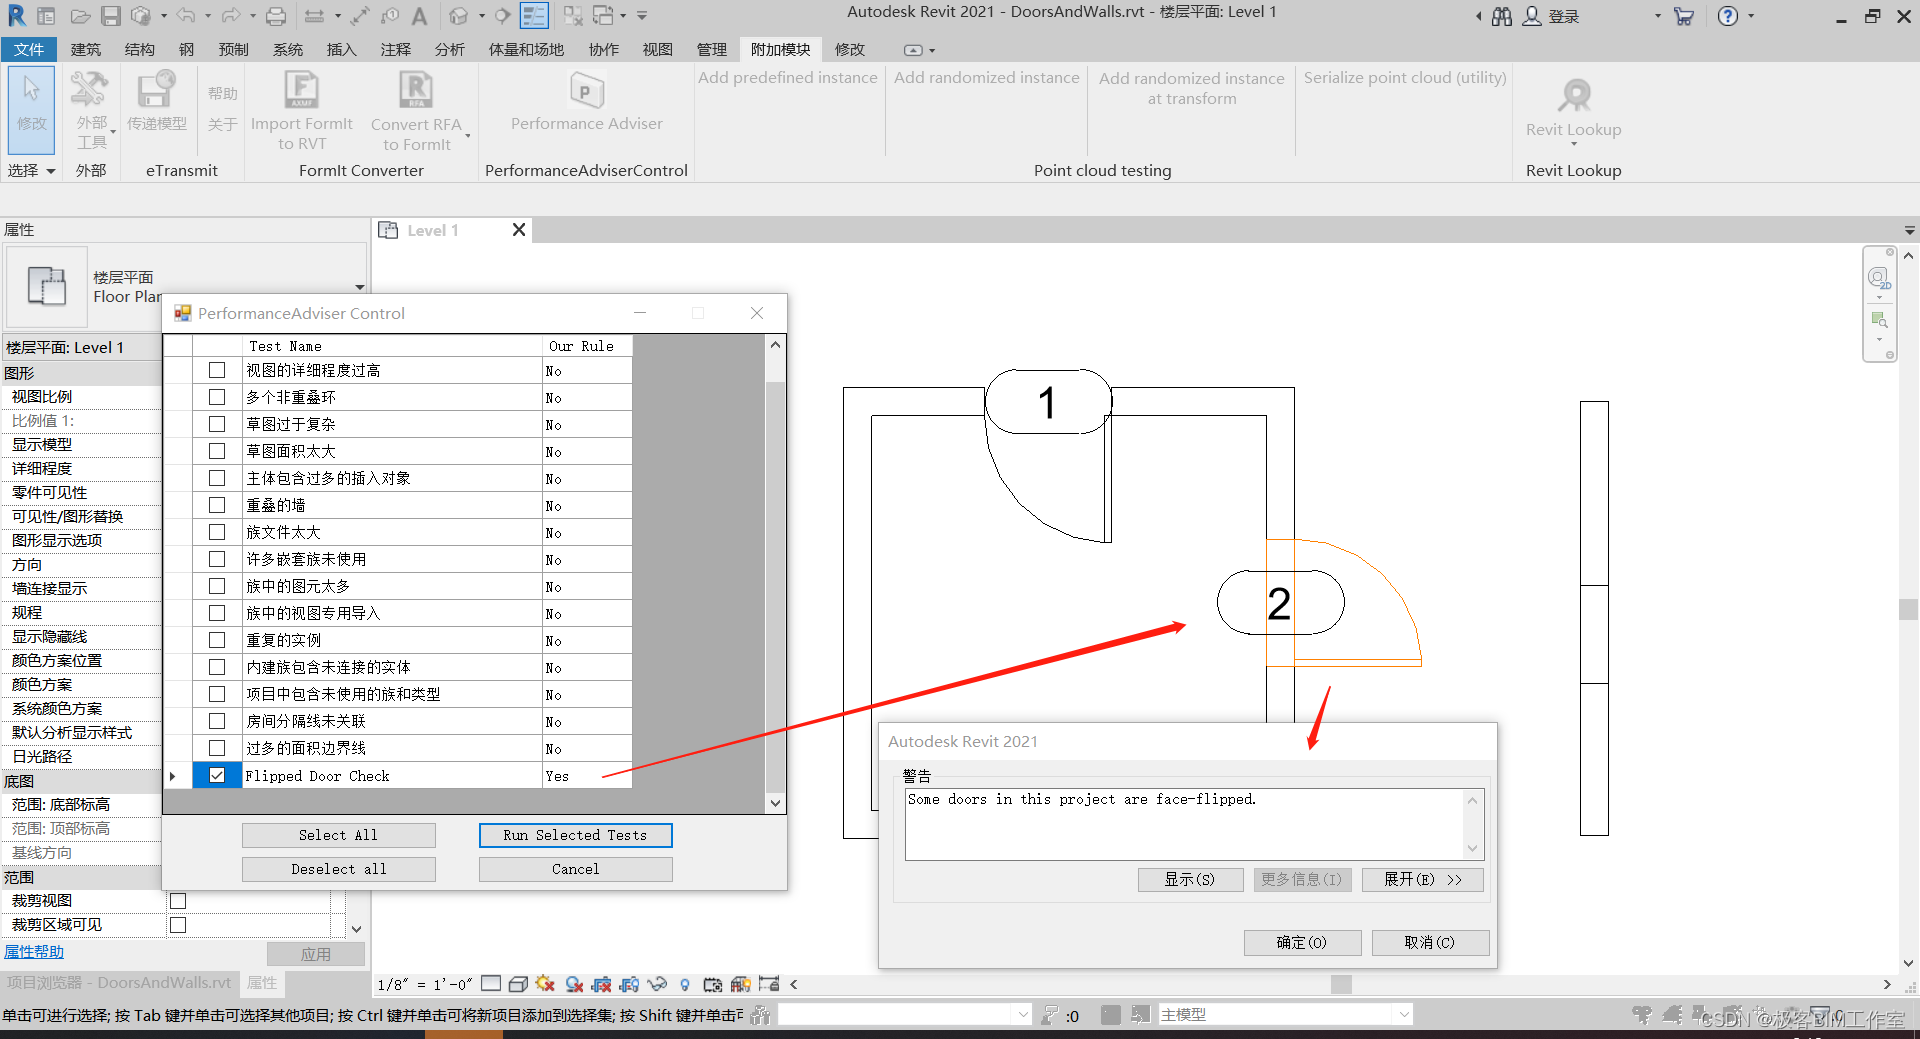Click 确定 in the warning dialog
Screen dimensions: 1920x1039
(1302, 942)
